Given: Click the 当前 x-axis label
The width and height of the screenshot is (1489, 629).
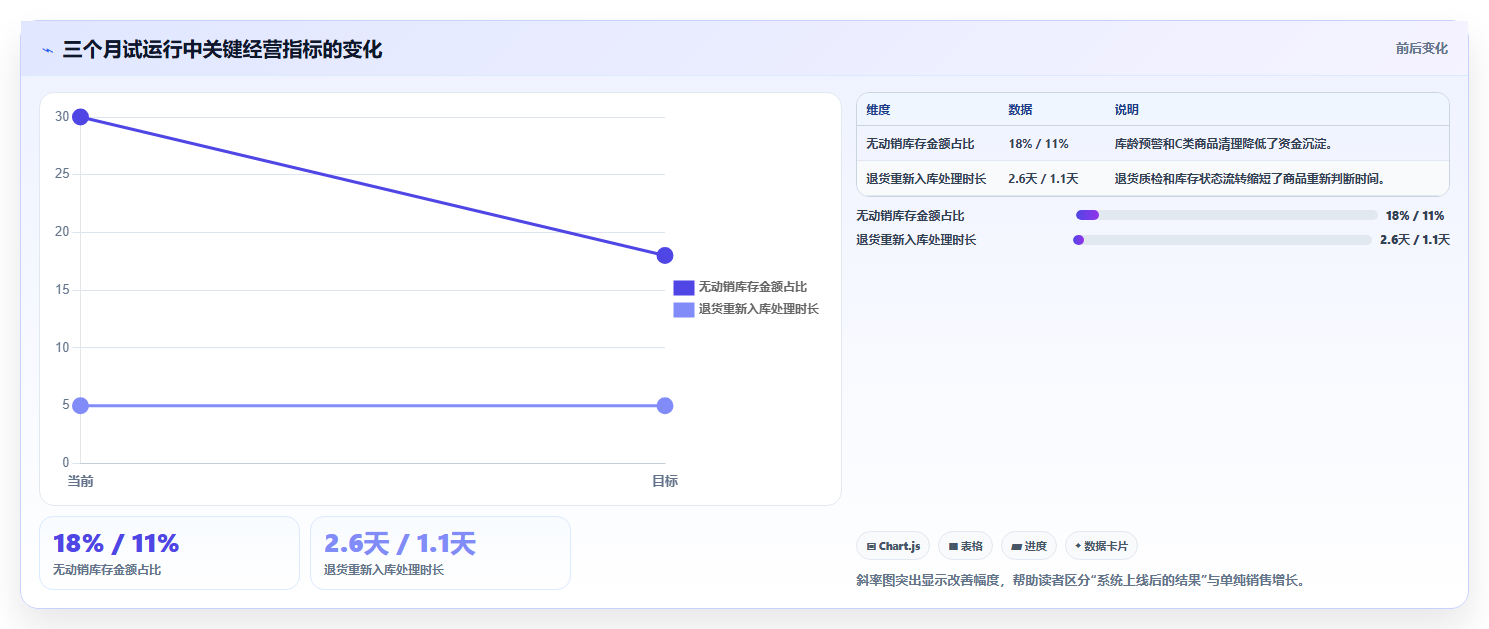Looking at the screenshot, I should coord(81,482).
